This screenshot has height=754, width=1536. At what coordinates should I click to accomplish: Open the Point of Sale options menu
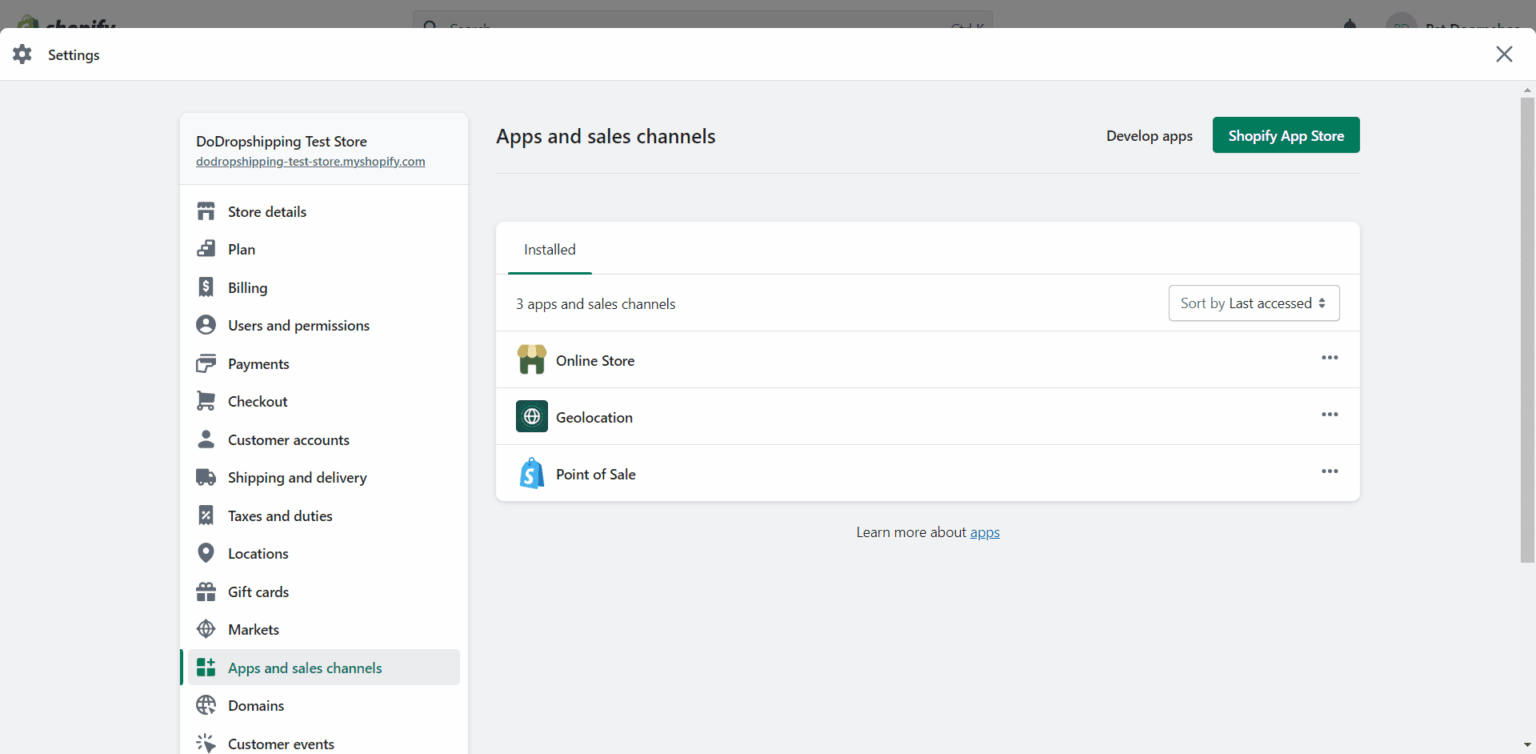click(x=1329, y=471)
